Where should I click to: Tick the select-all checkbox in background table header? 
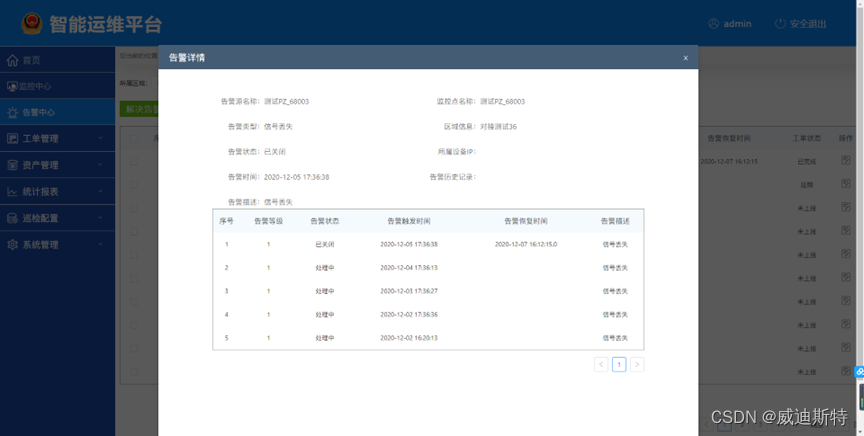click(134, 138)
